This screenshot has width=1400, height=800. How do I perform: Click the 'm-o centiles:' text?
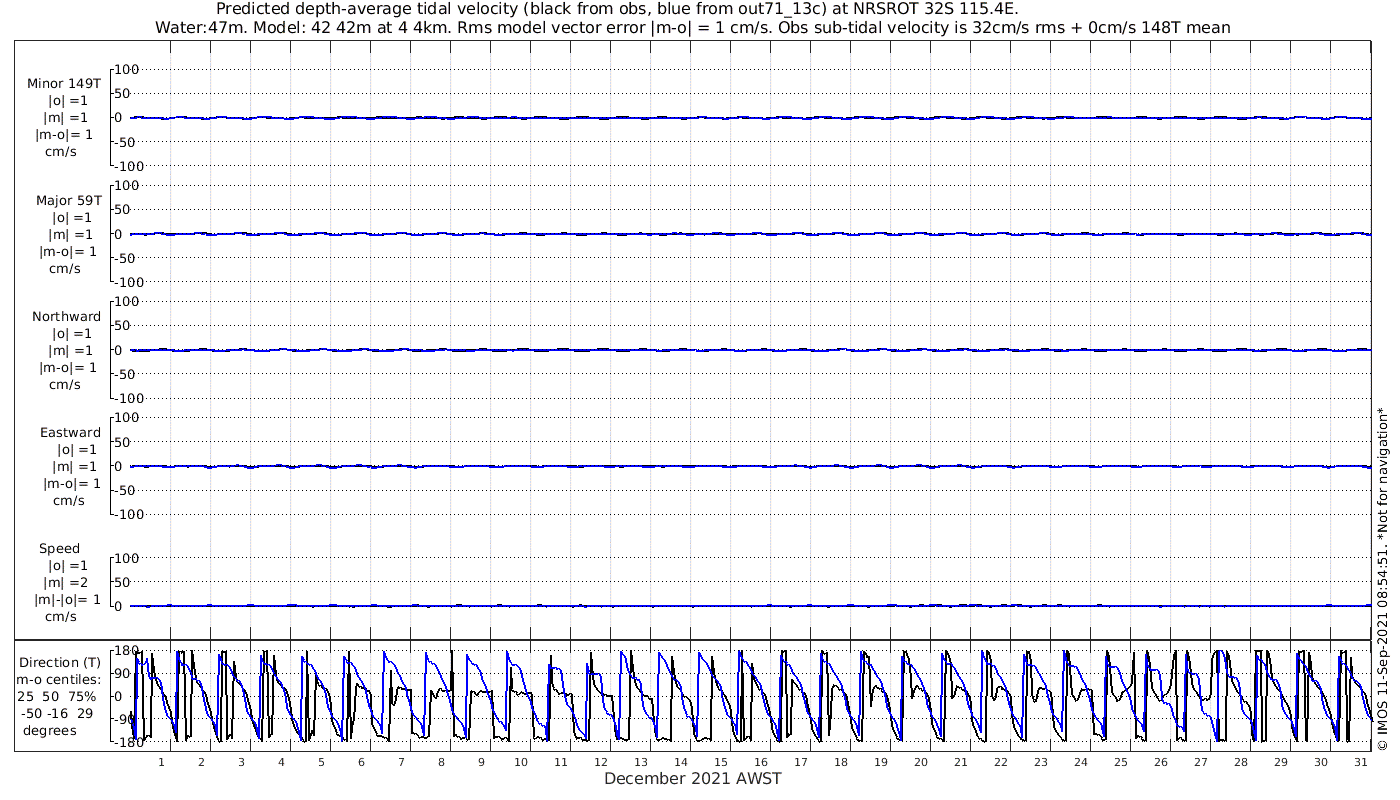pyautogui.click(x=58, y=680)
